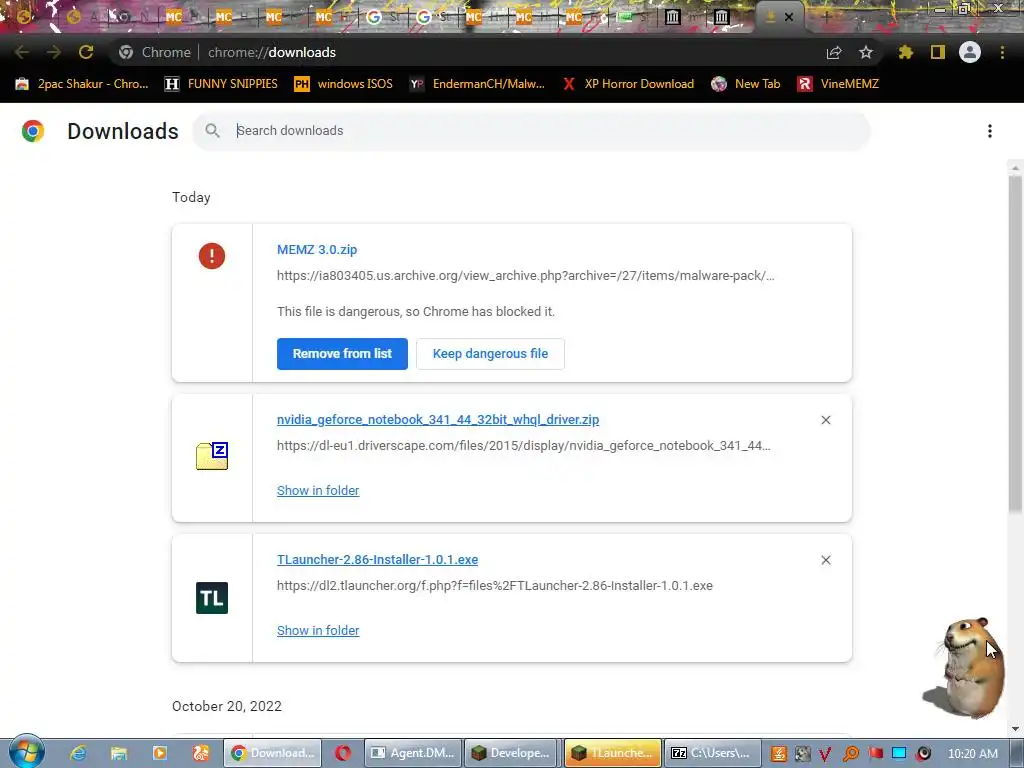Open the New Tab bookmark
The image size is (1024, 768).
pos(746,84)
